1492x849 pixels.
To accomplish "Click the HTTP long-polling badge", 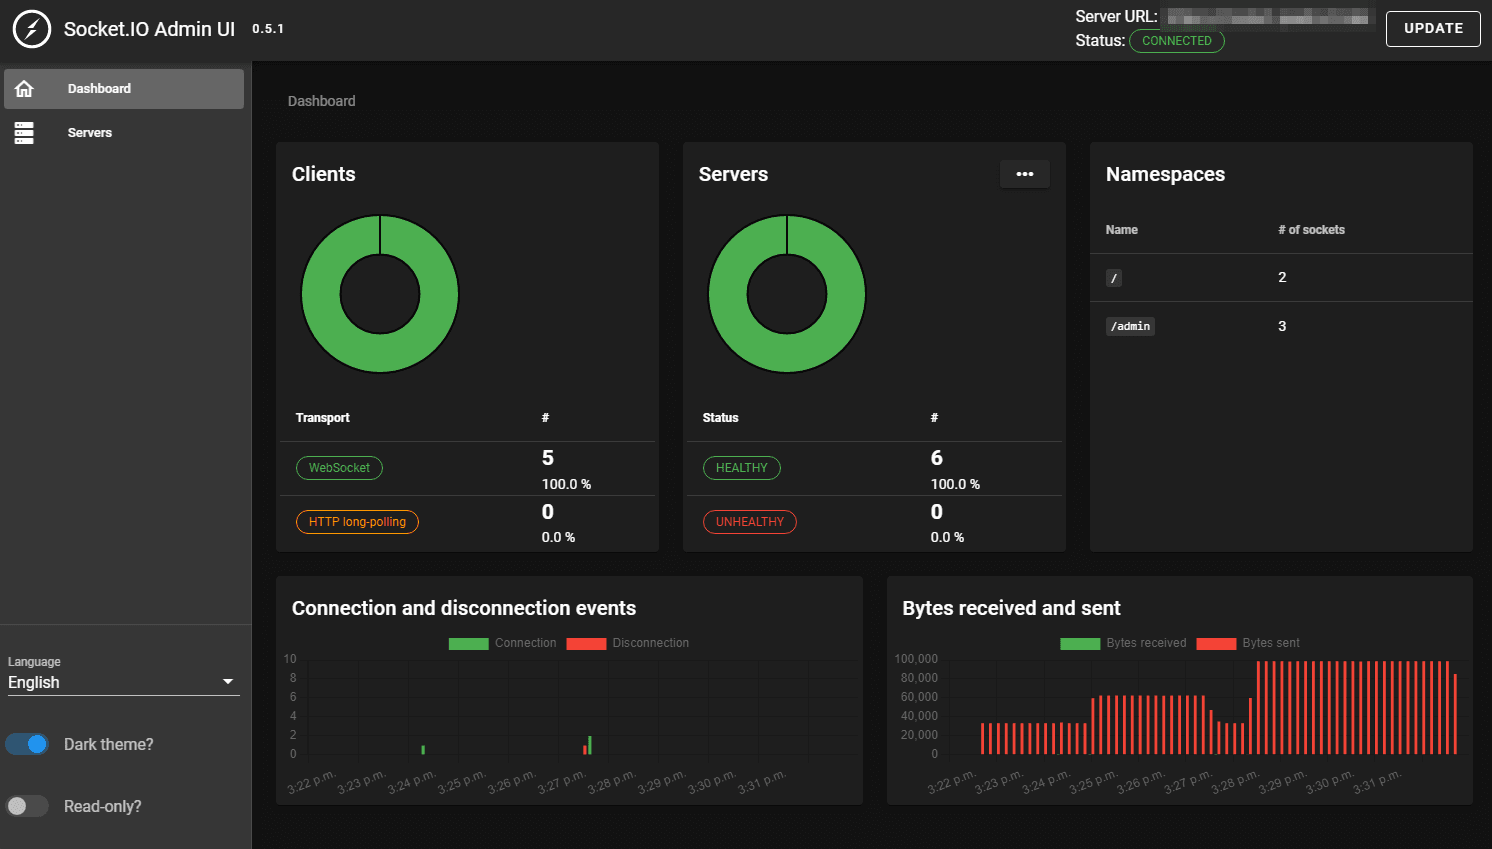I will [x=357, y=521].
